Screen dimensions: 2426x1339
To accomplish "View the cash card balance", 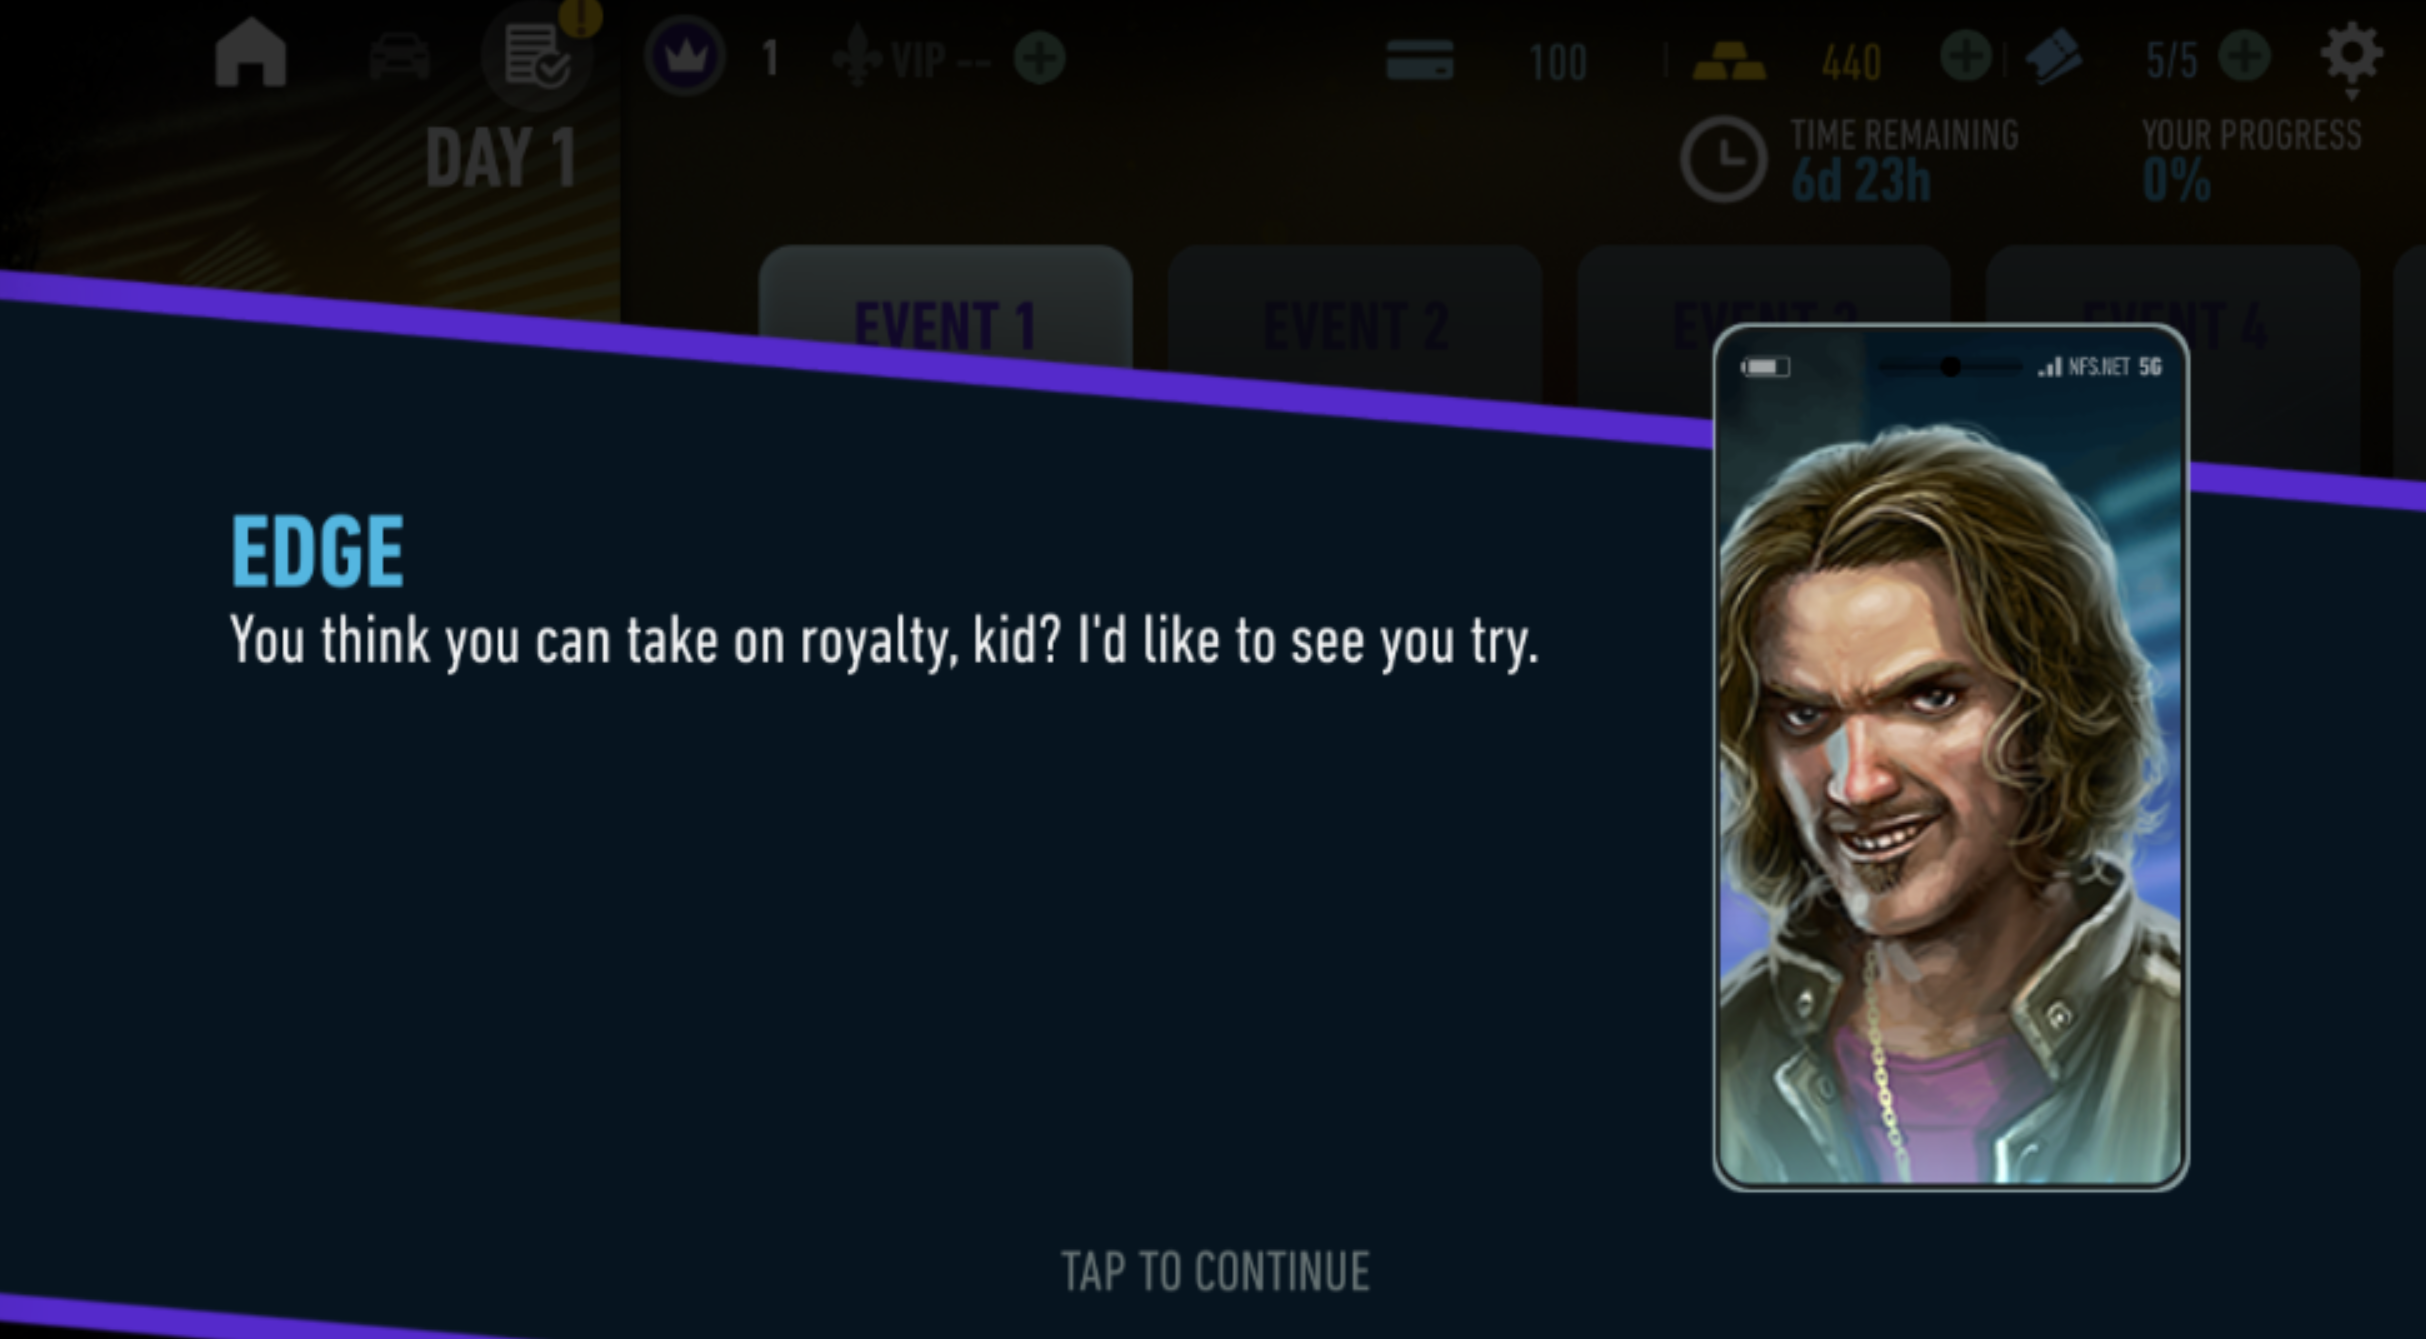I will click(x=1486, y=61).
